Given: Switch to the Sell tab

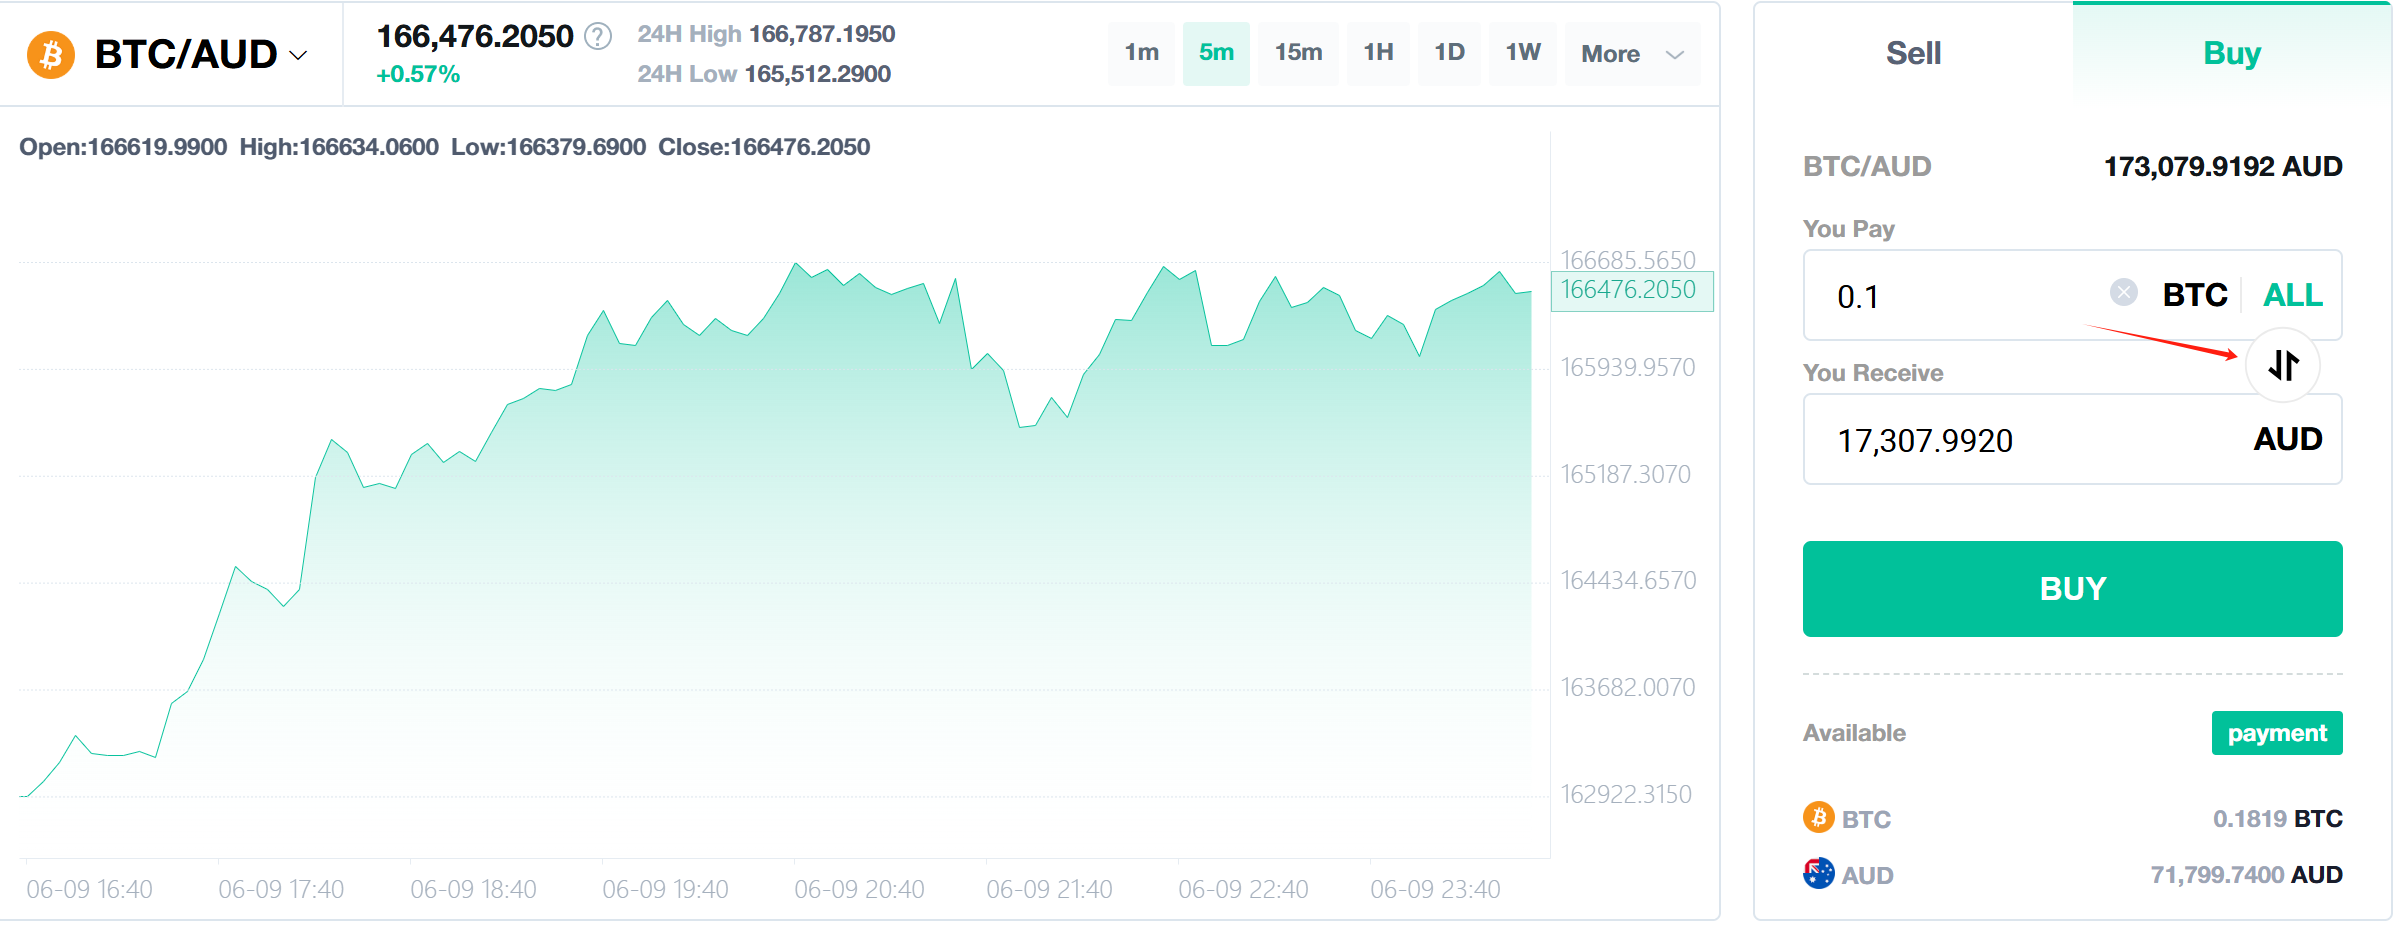Looking at the screenshot, I should [1912, 53].
